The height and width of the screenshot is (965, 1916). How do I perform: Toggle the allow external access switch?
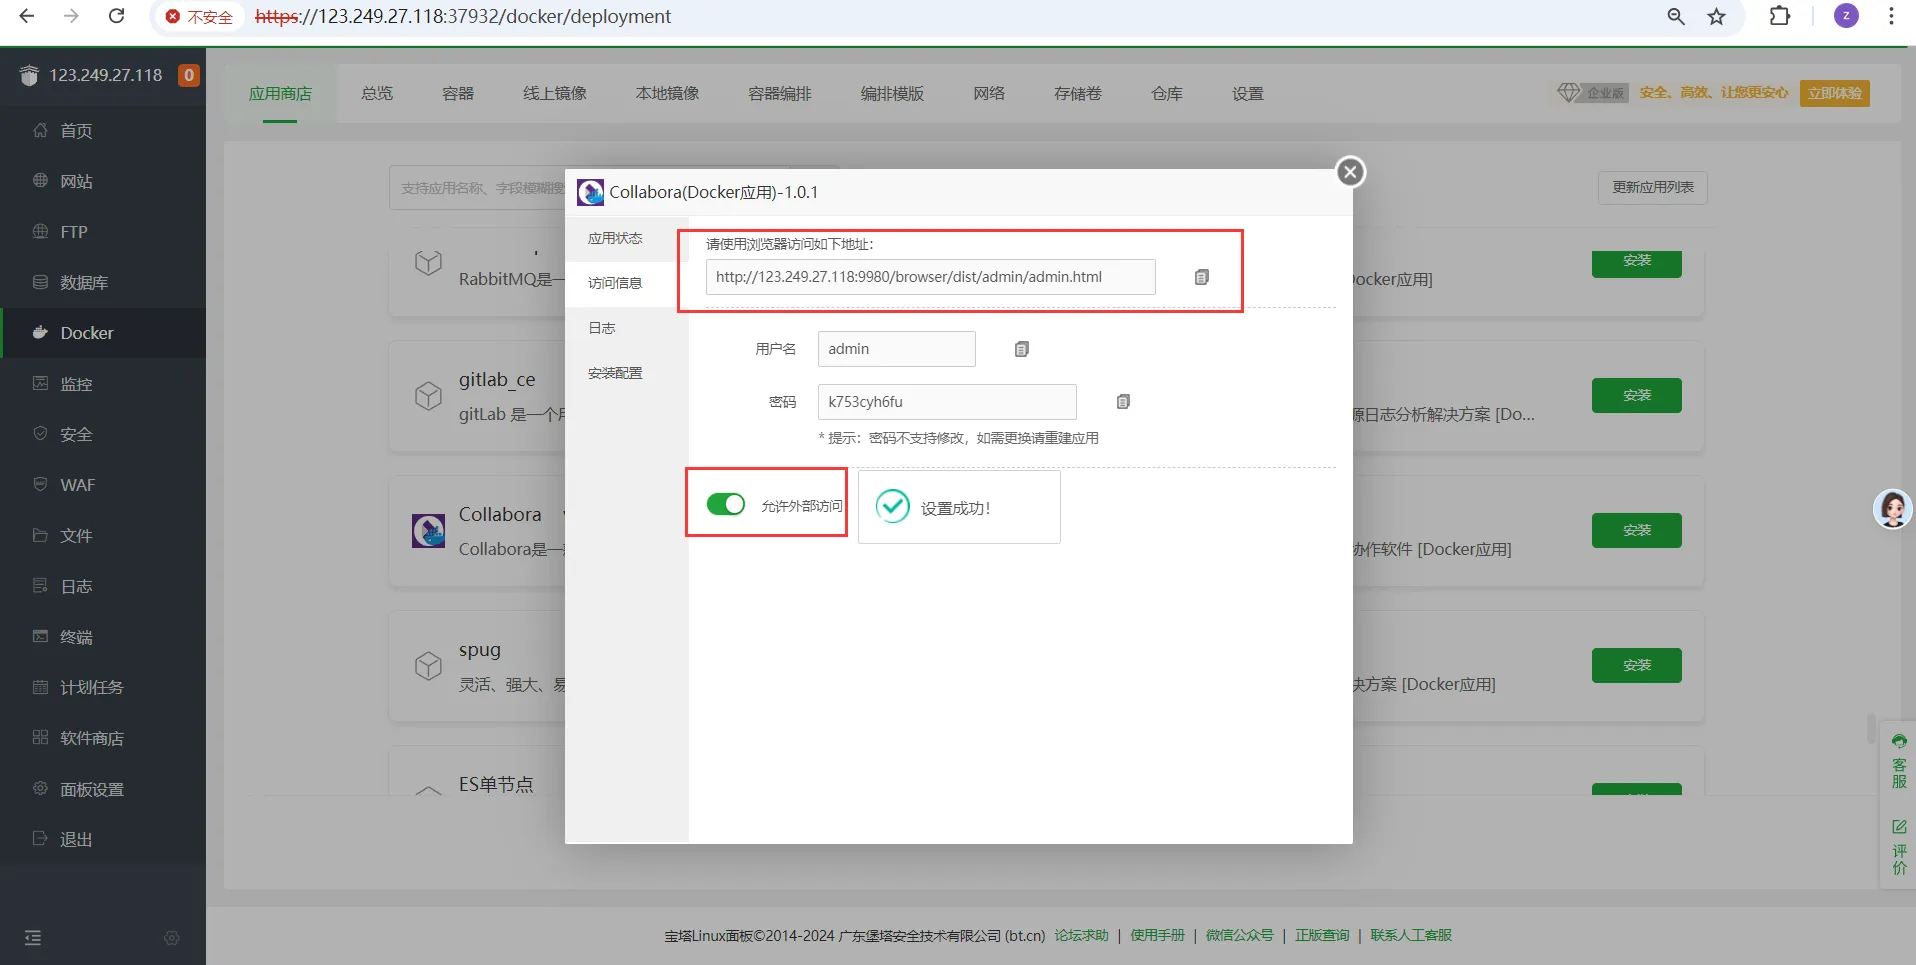[x=726, y=504]
